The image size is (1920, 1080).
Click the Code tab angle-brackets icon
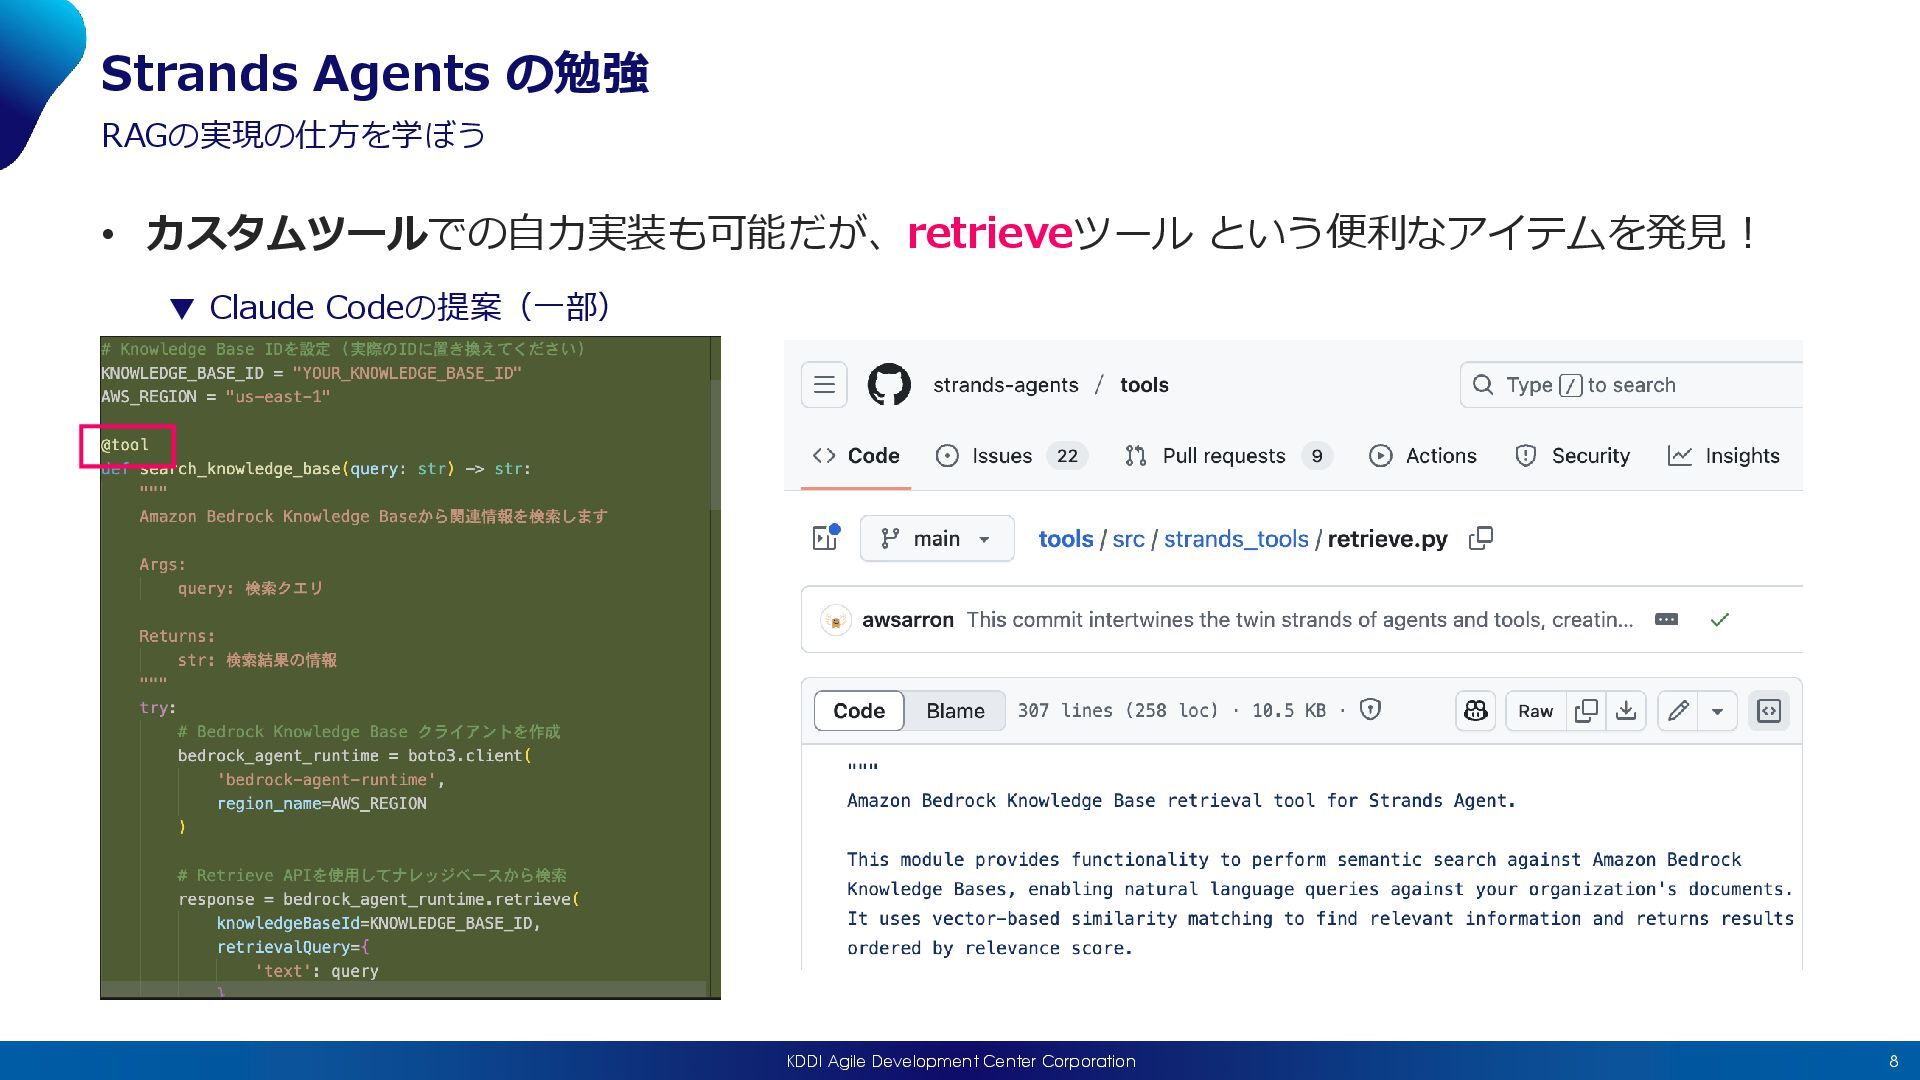click(824, 456)
